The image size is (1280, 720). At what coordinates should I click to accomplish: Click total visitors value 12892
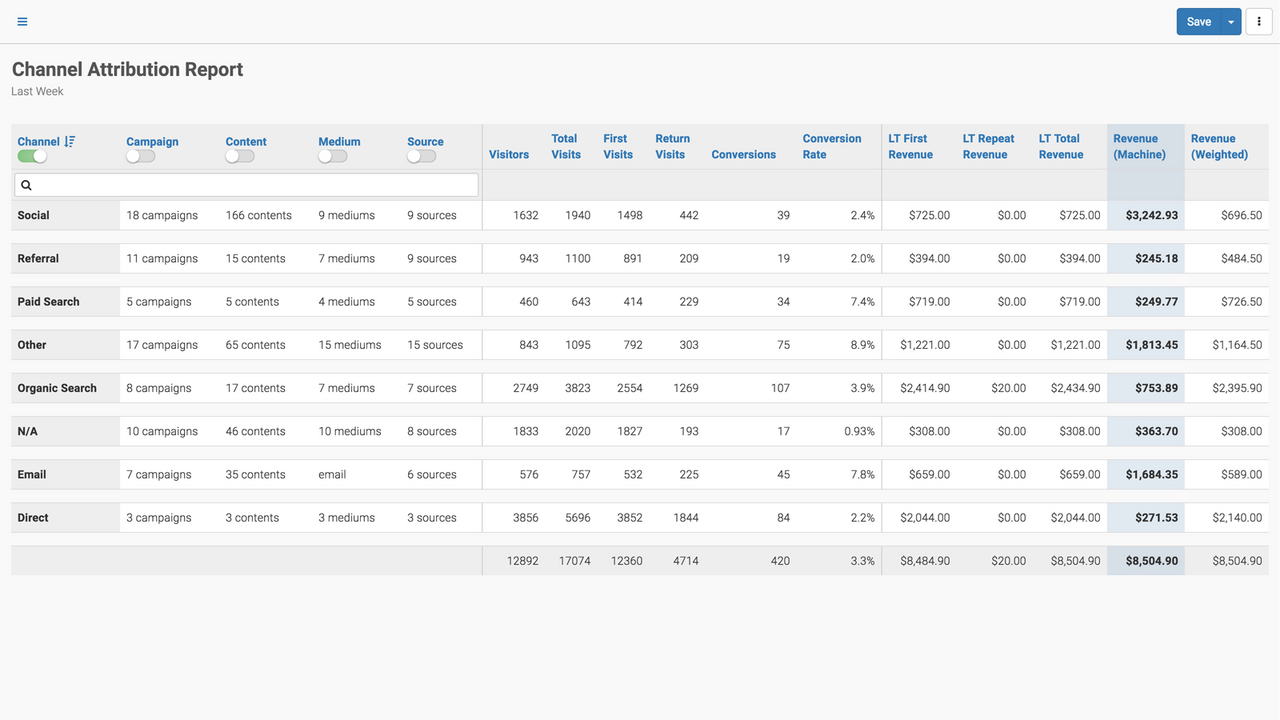coord(523,561)
